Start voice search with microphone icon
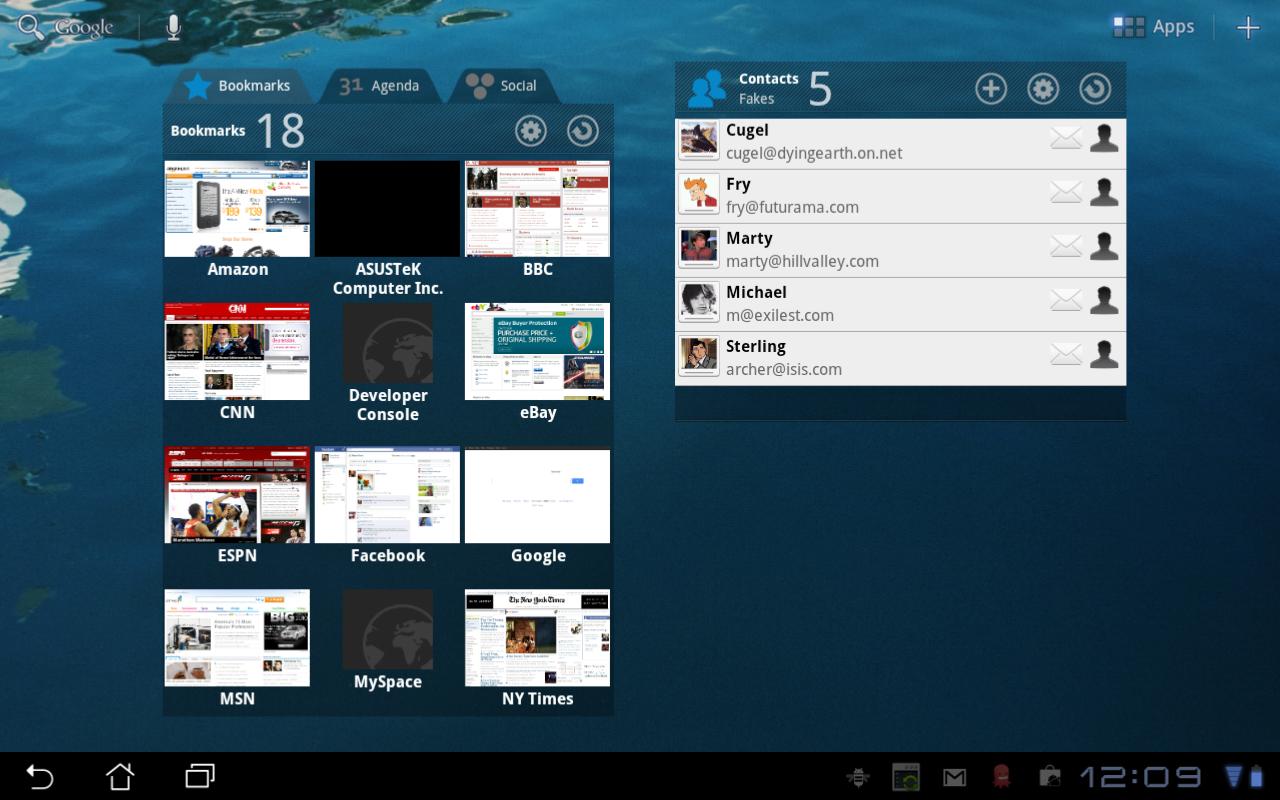This screenshot has width=1280, height=800. coord(173,27)
